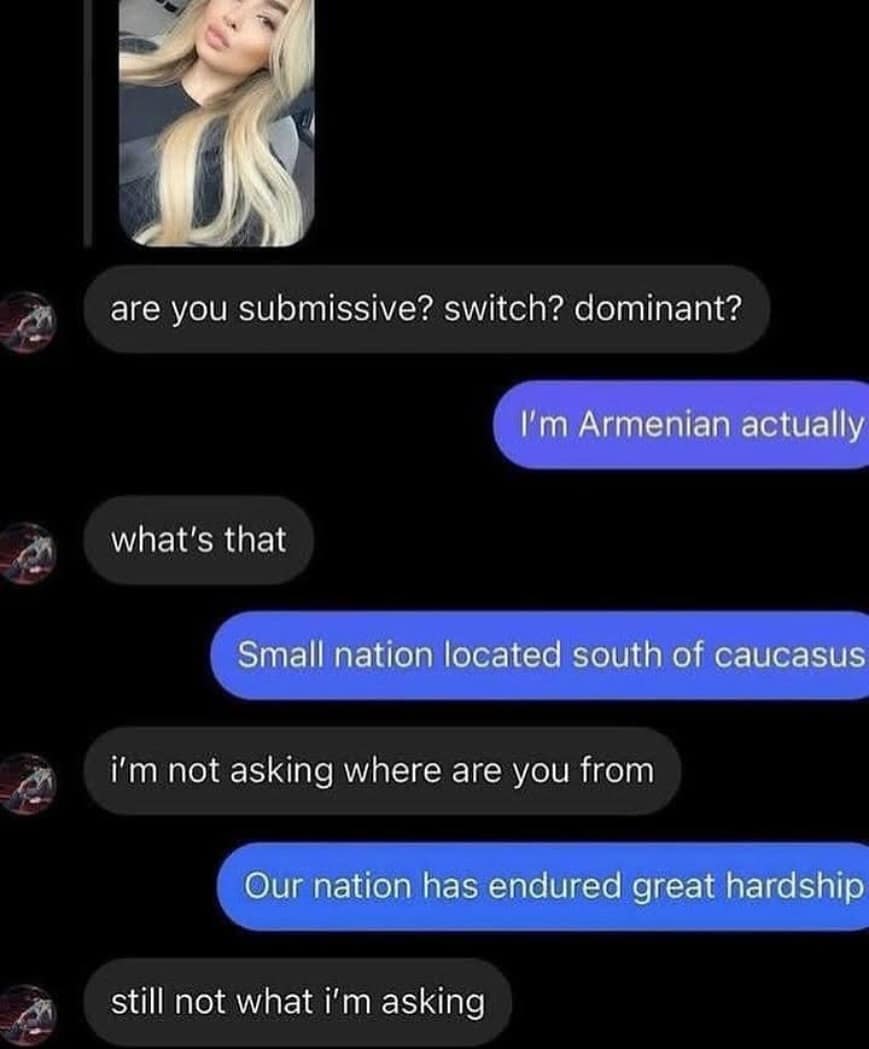Click the vertical reply quote bar beside photo

tap(87, 123)
